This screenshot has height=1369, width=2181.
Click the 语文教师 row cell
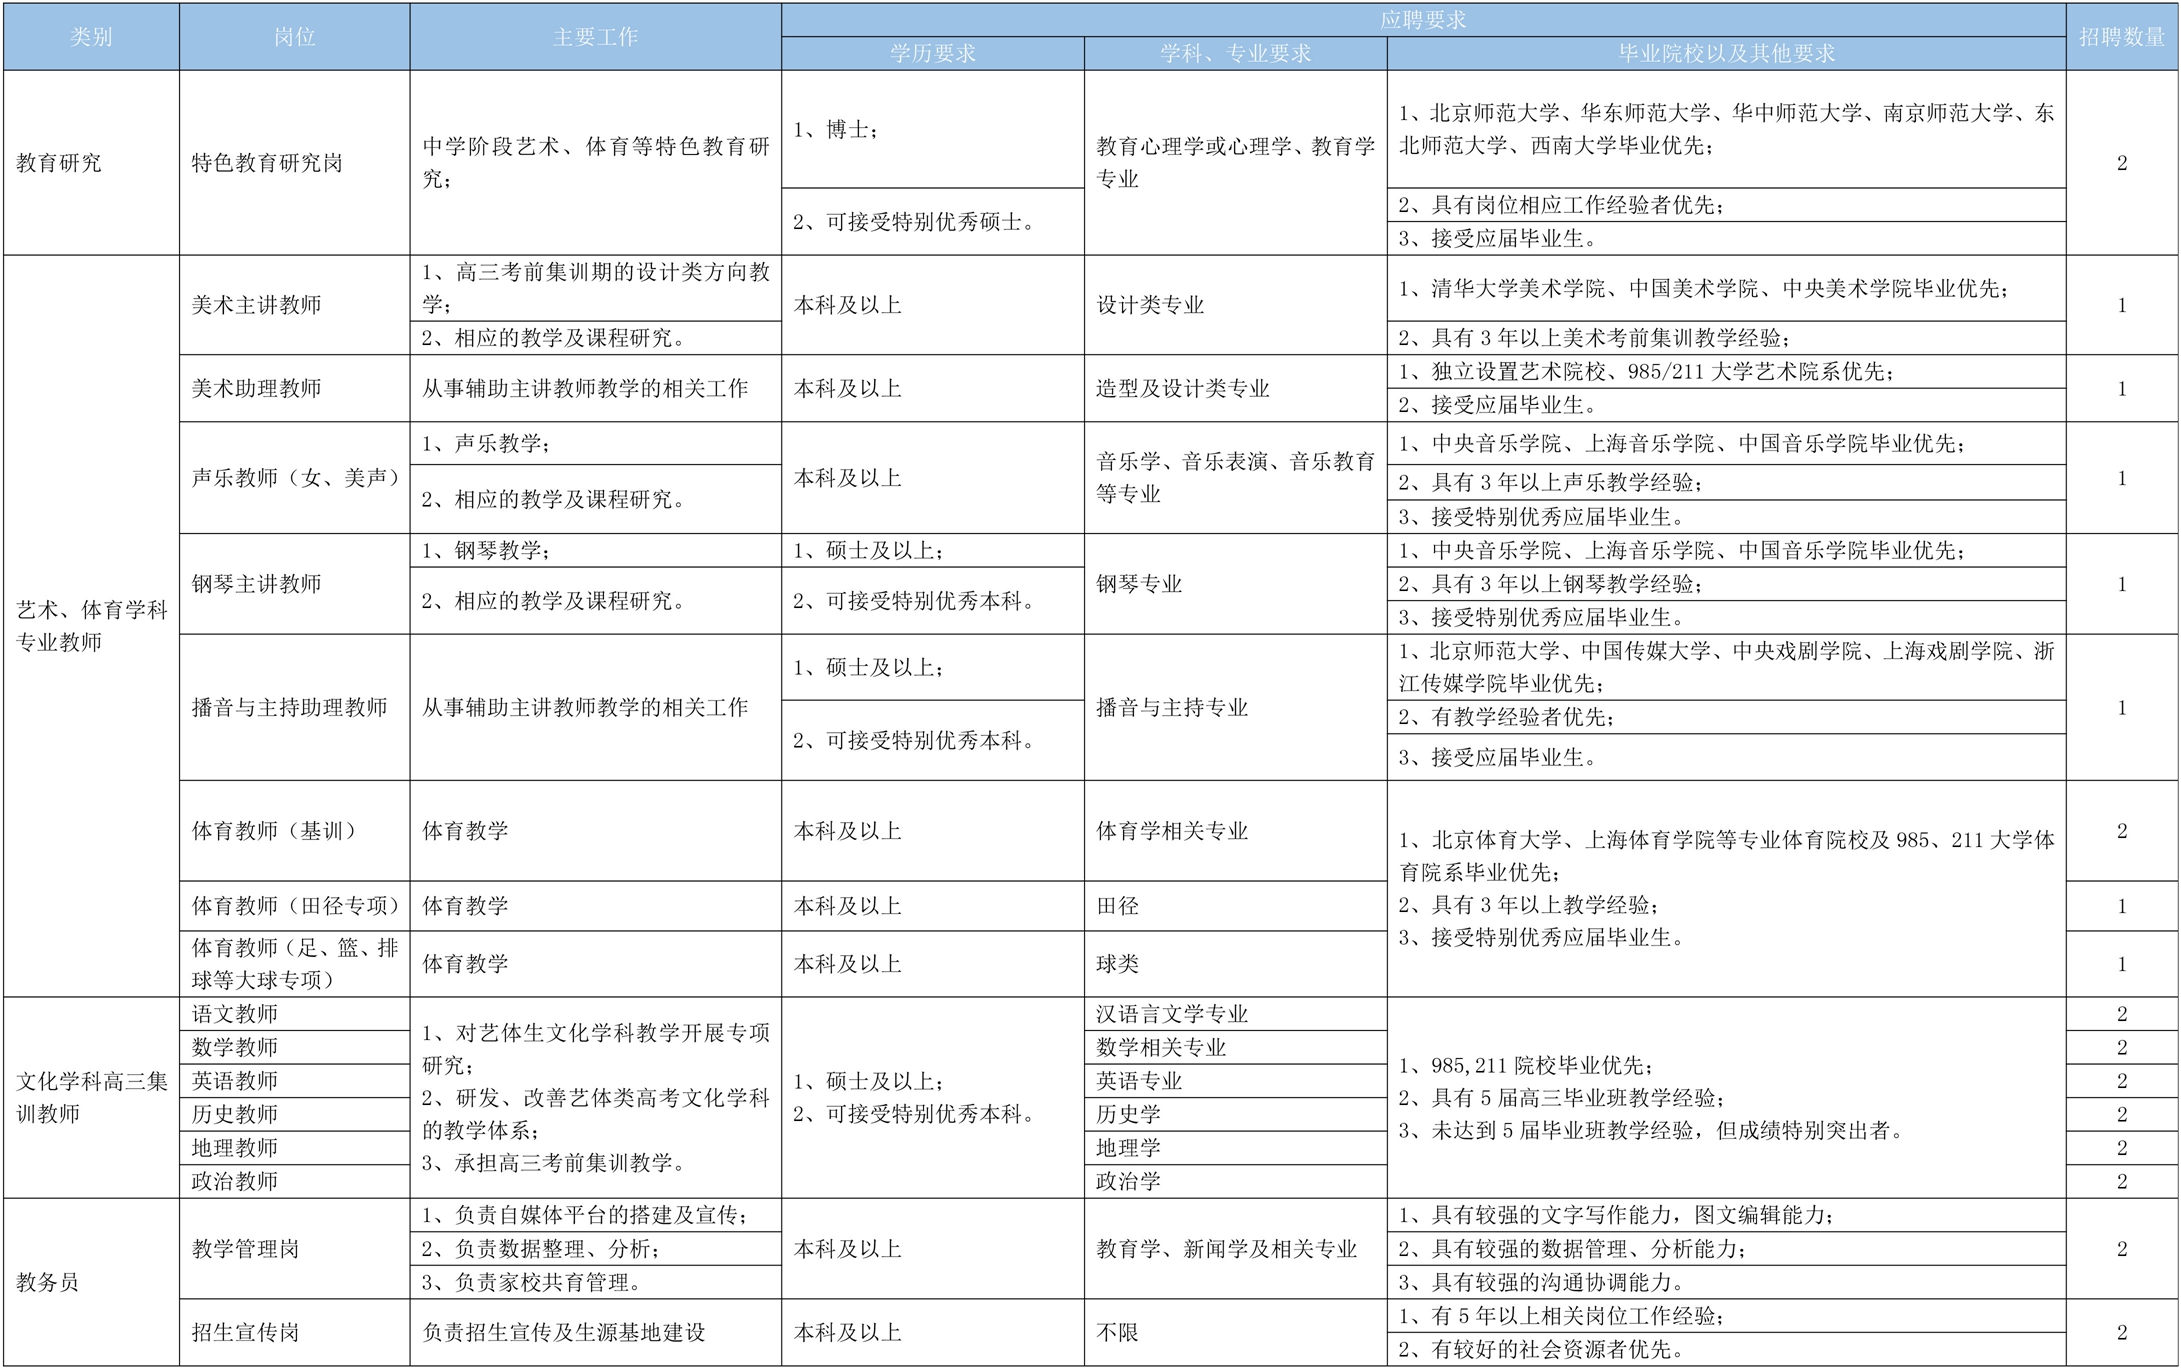tap(235, 1014)
